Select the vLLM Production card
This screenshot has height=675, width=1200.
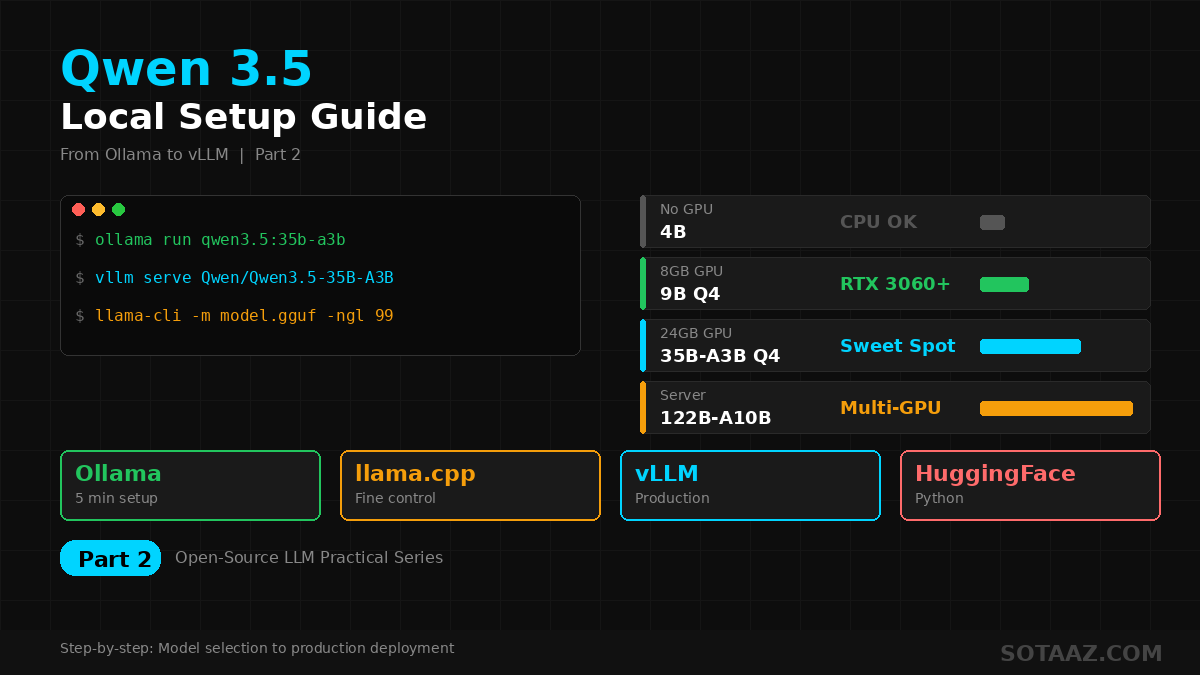750,485
